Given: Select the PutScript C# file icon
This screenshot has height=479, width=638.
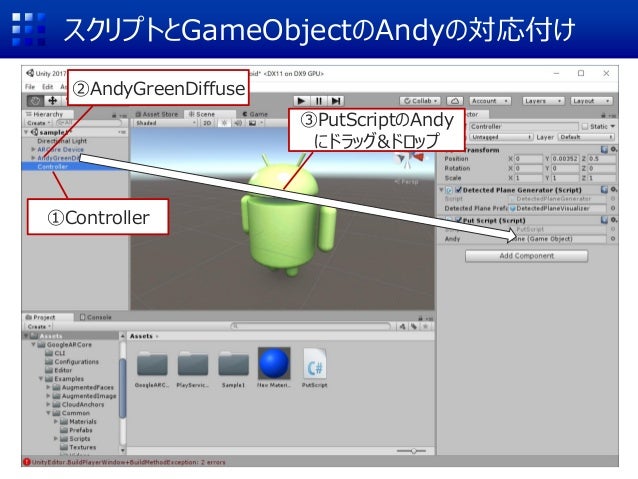Looking at the screenshot, I should 315,363.
